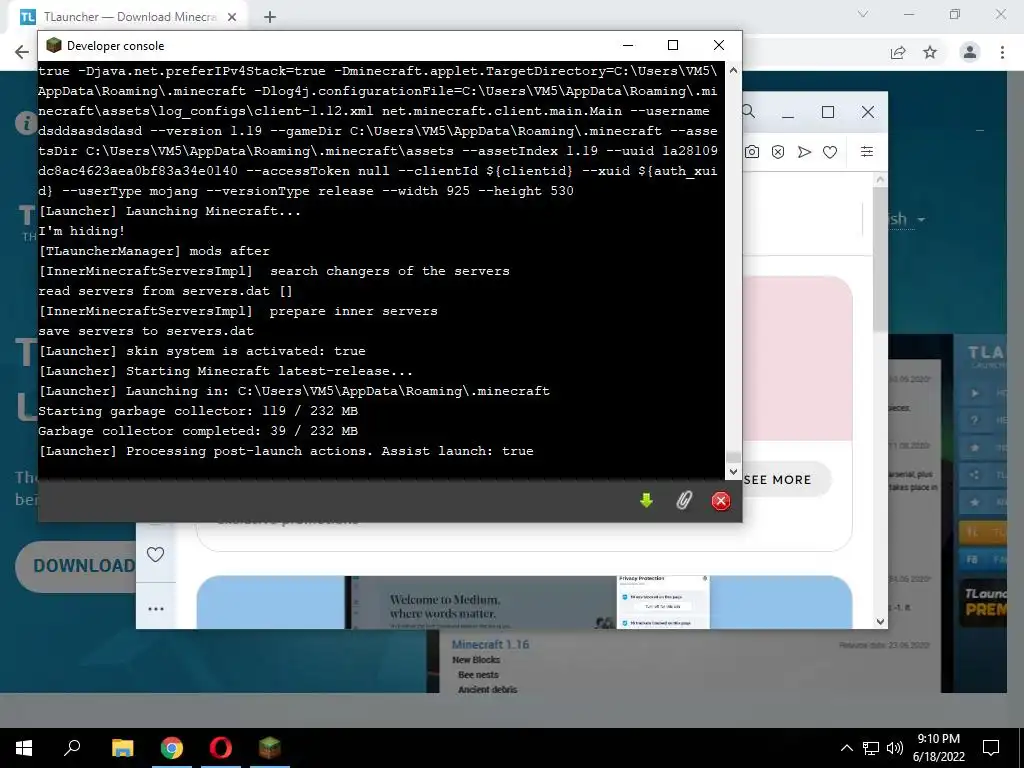This screenshot has width=1024, height=768.
Task: Click the Minecraft block icon in Developer console title
Action: coord(54,45)
